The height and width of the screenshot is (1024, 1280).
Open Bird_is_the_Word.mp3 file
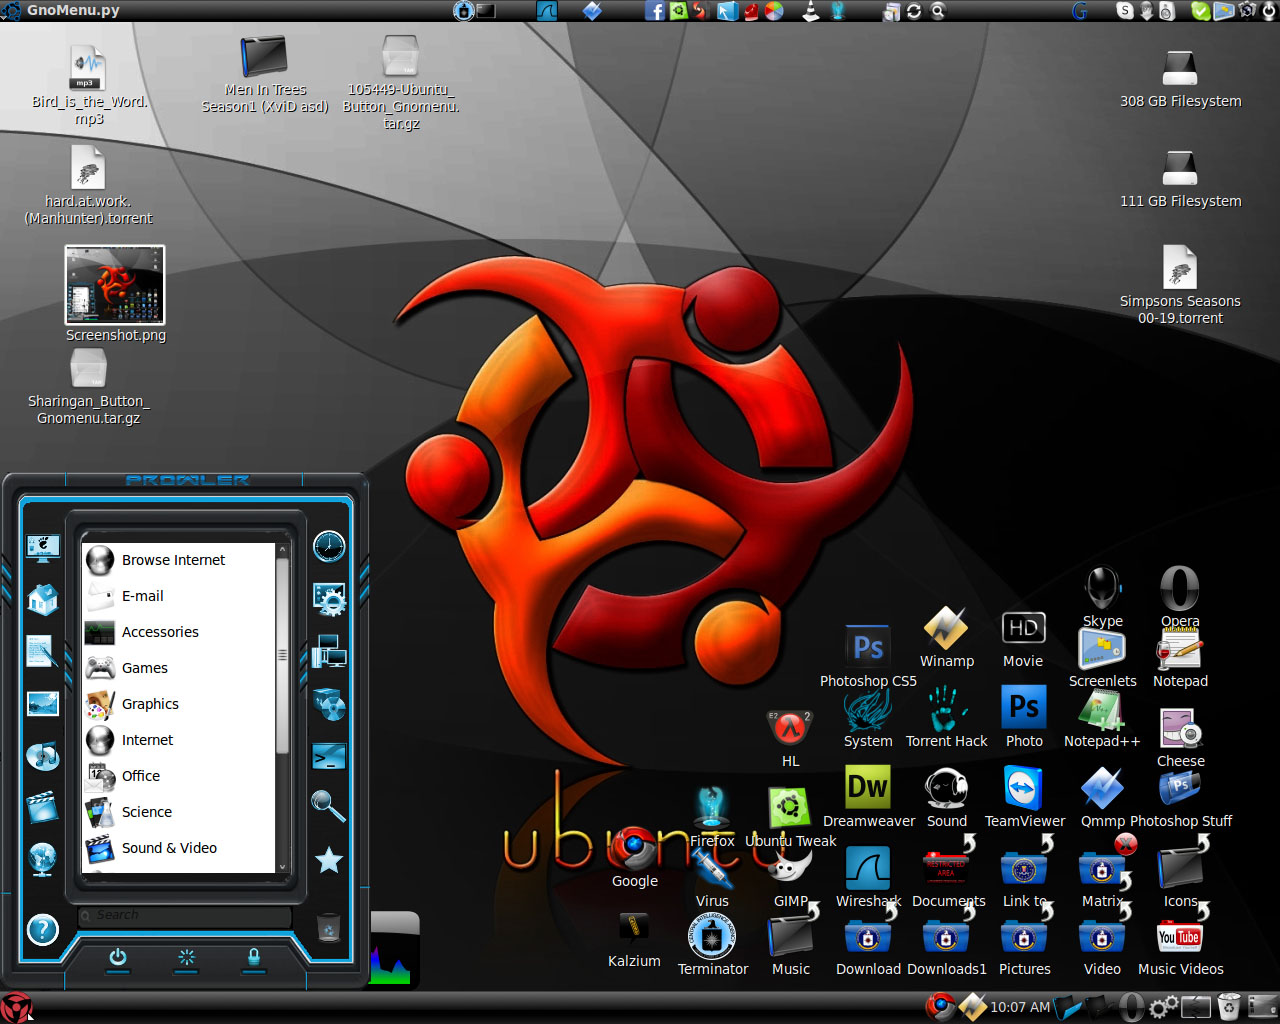click(89, 85)
